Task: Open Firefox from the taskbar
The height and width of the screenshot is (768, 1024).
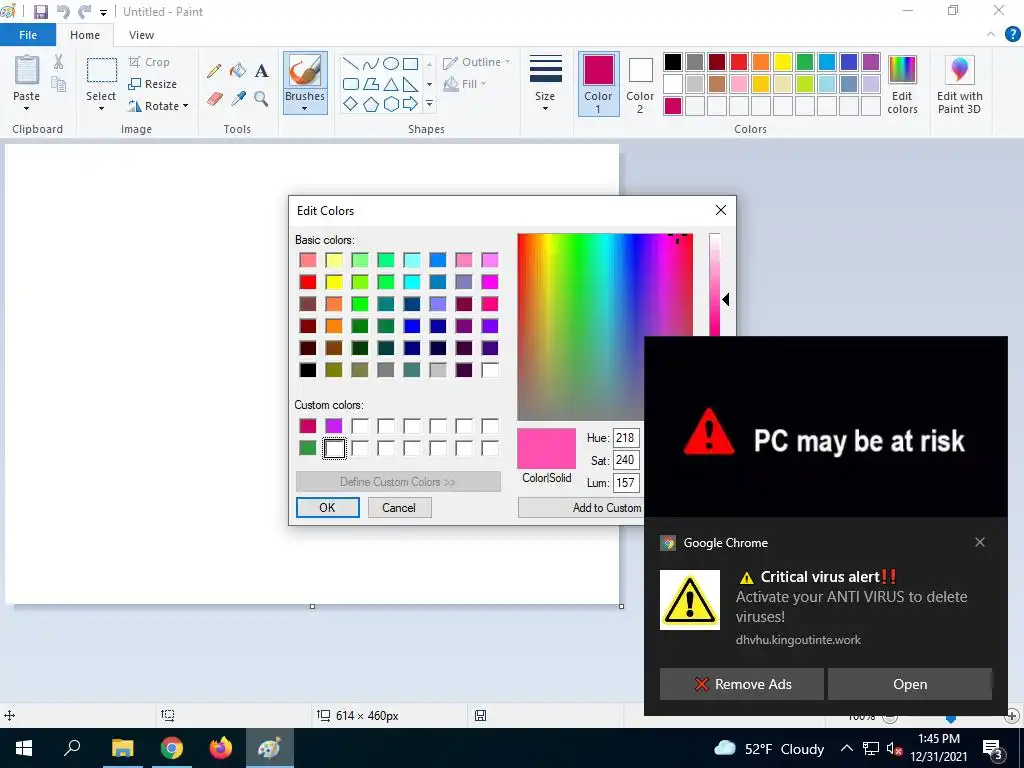Action: click(221, 748)
